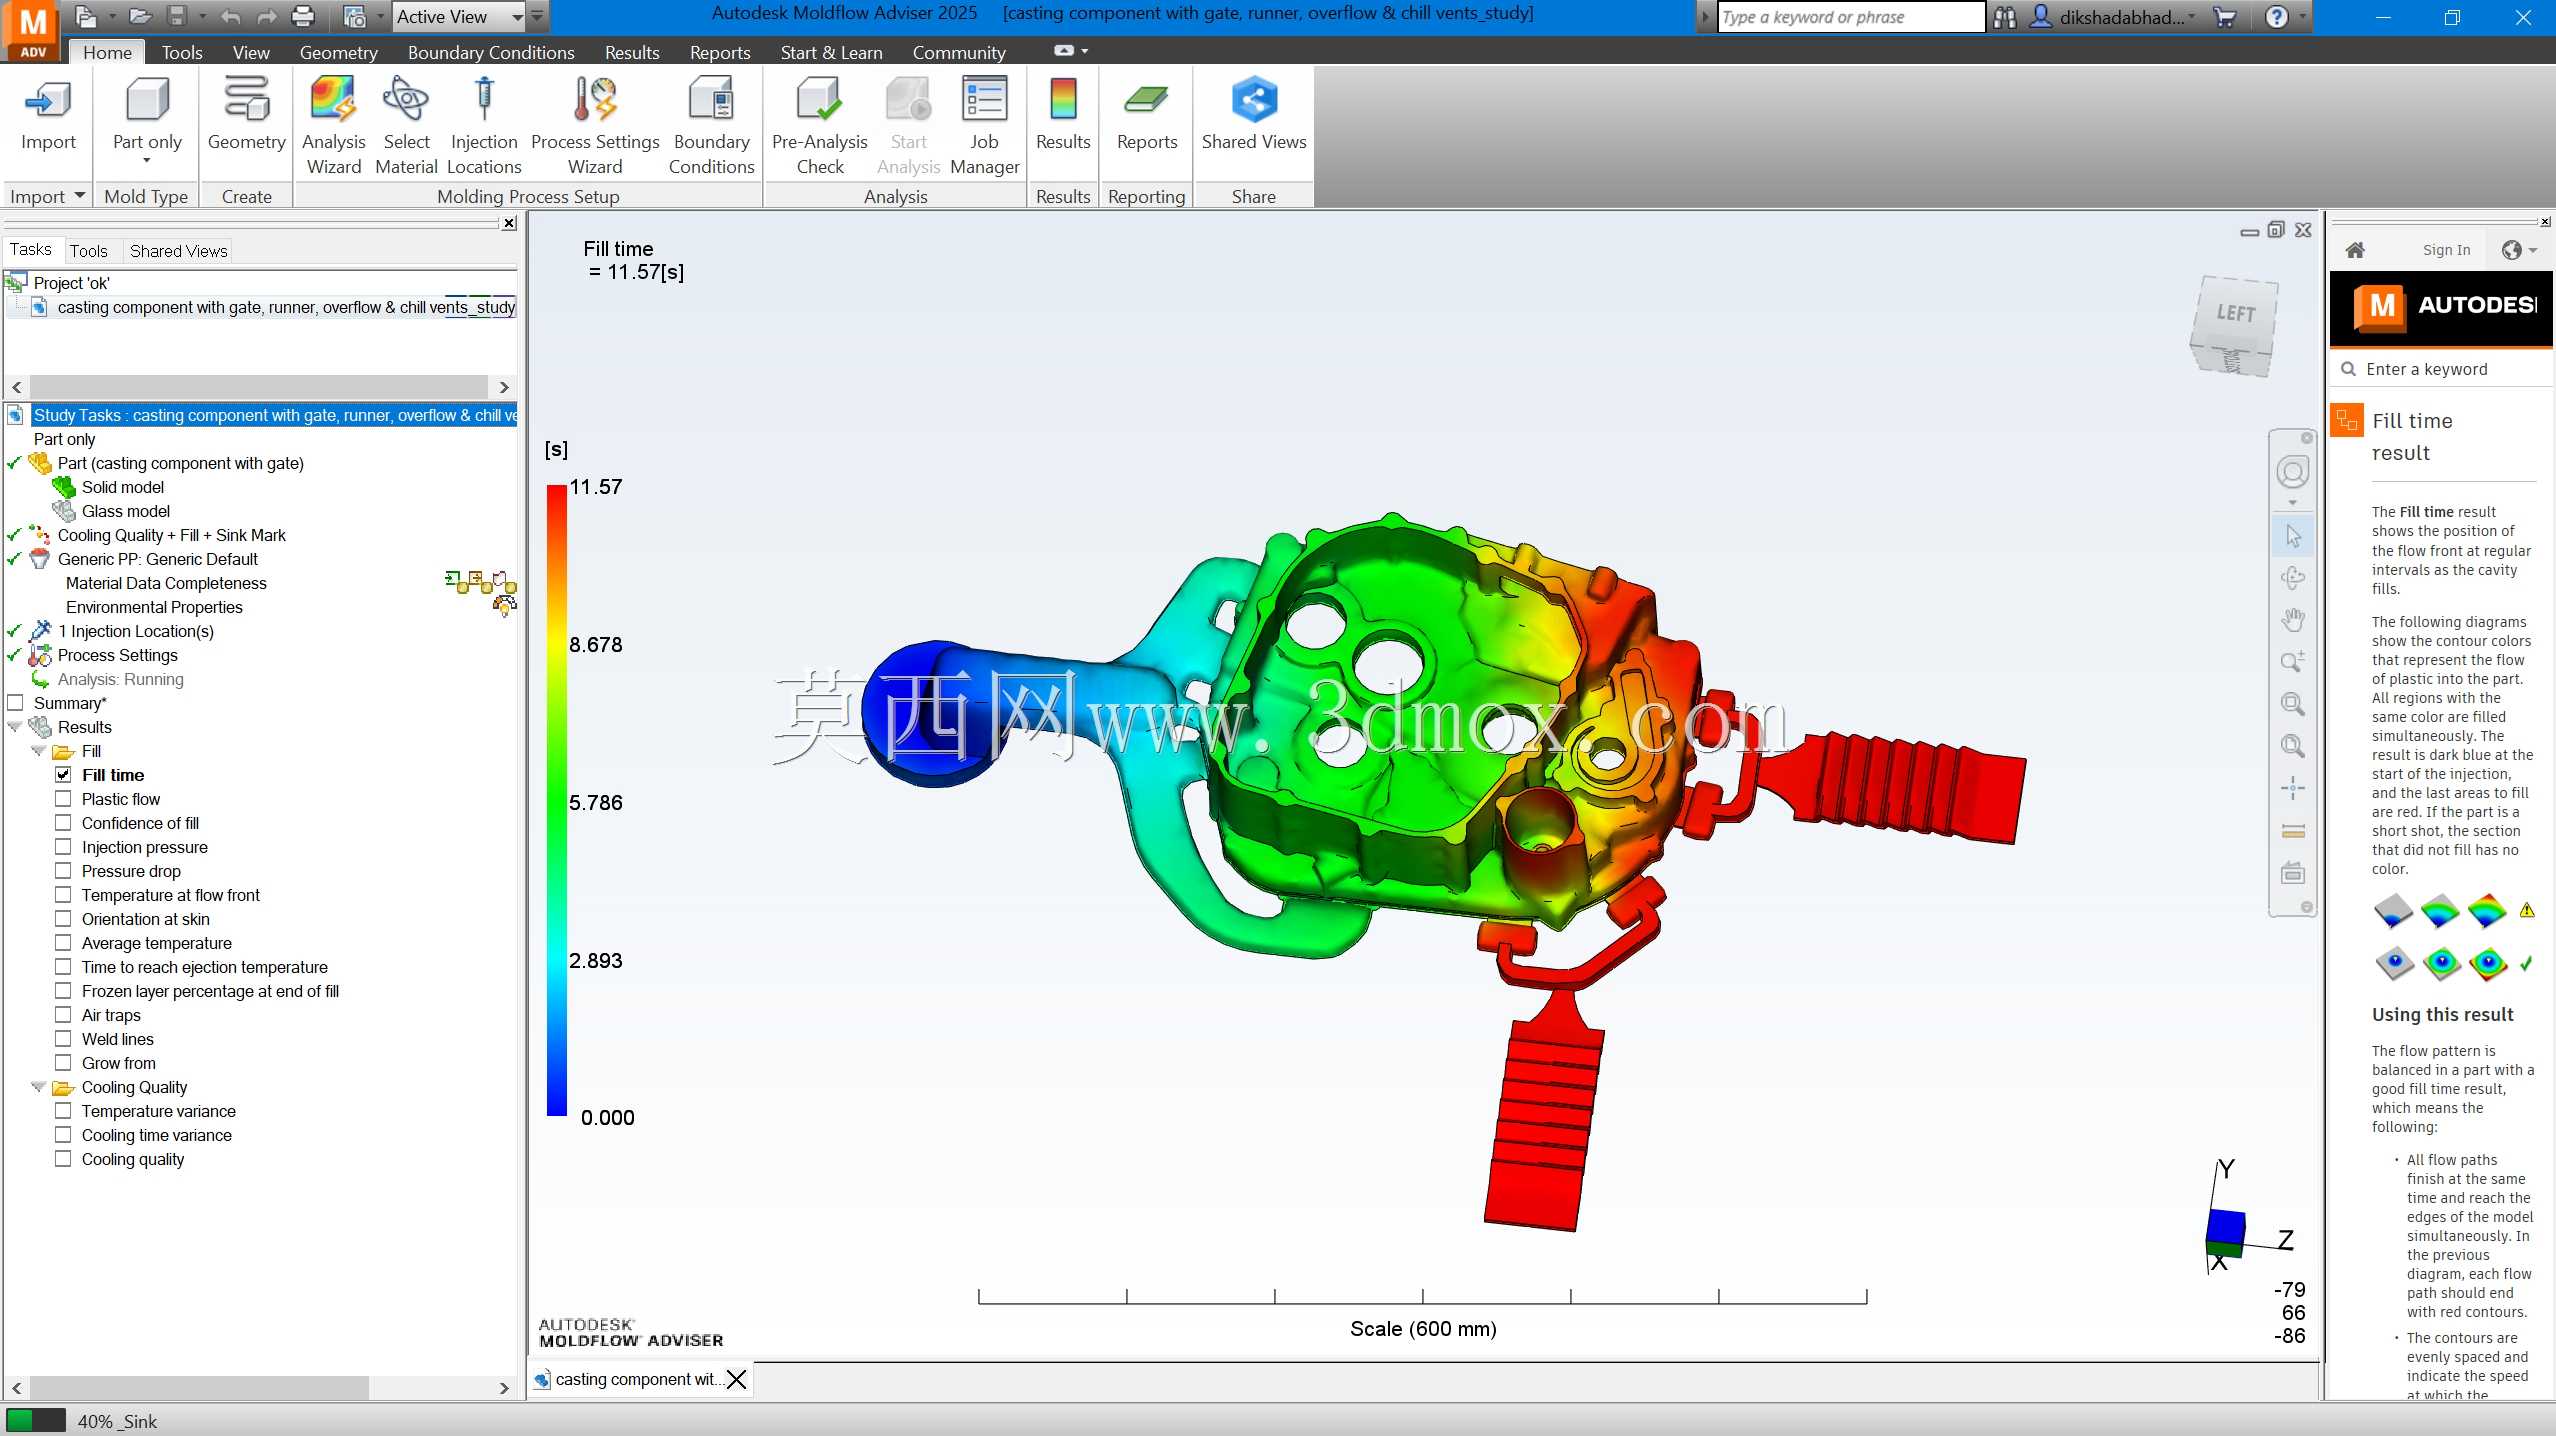Select the Generic PP: Generic Default material

[157, 559]
